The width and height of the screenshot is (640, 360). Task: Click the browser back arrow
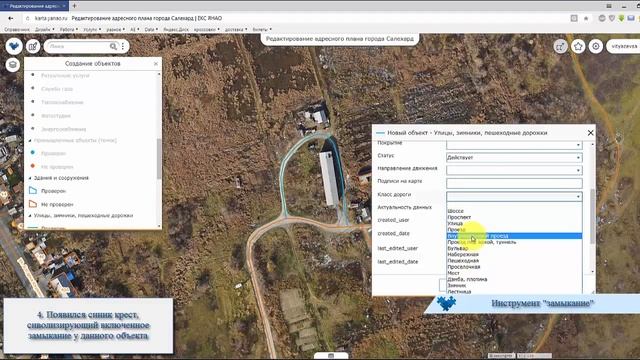11,18
